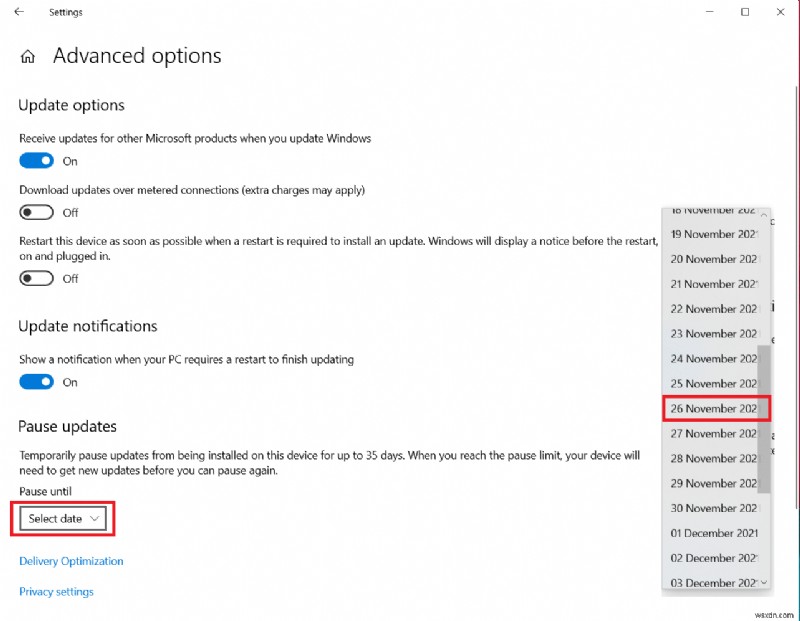Disable updates for other Microsoft products
Image resolution: width=800 pixels, height=621 pixels.
coord(36,160)
